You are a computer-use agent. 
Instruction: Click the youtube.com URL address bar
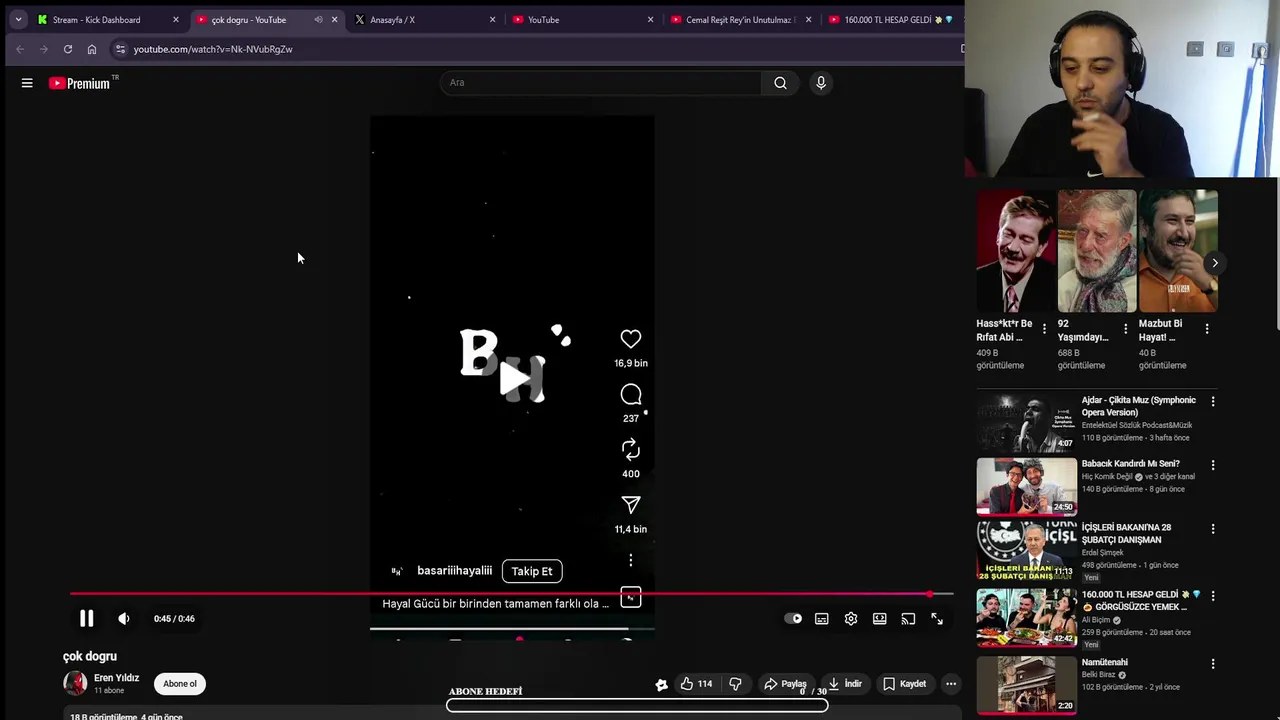click(x=213, y=49)
